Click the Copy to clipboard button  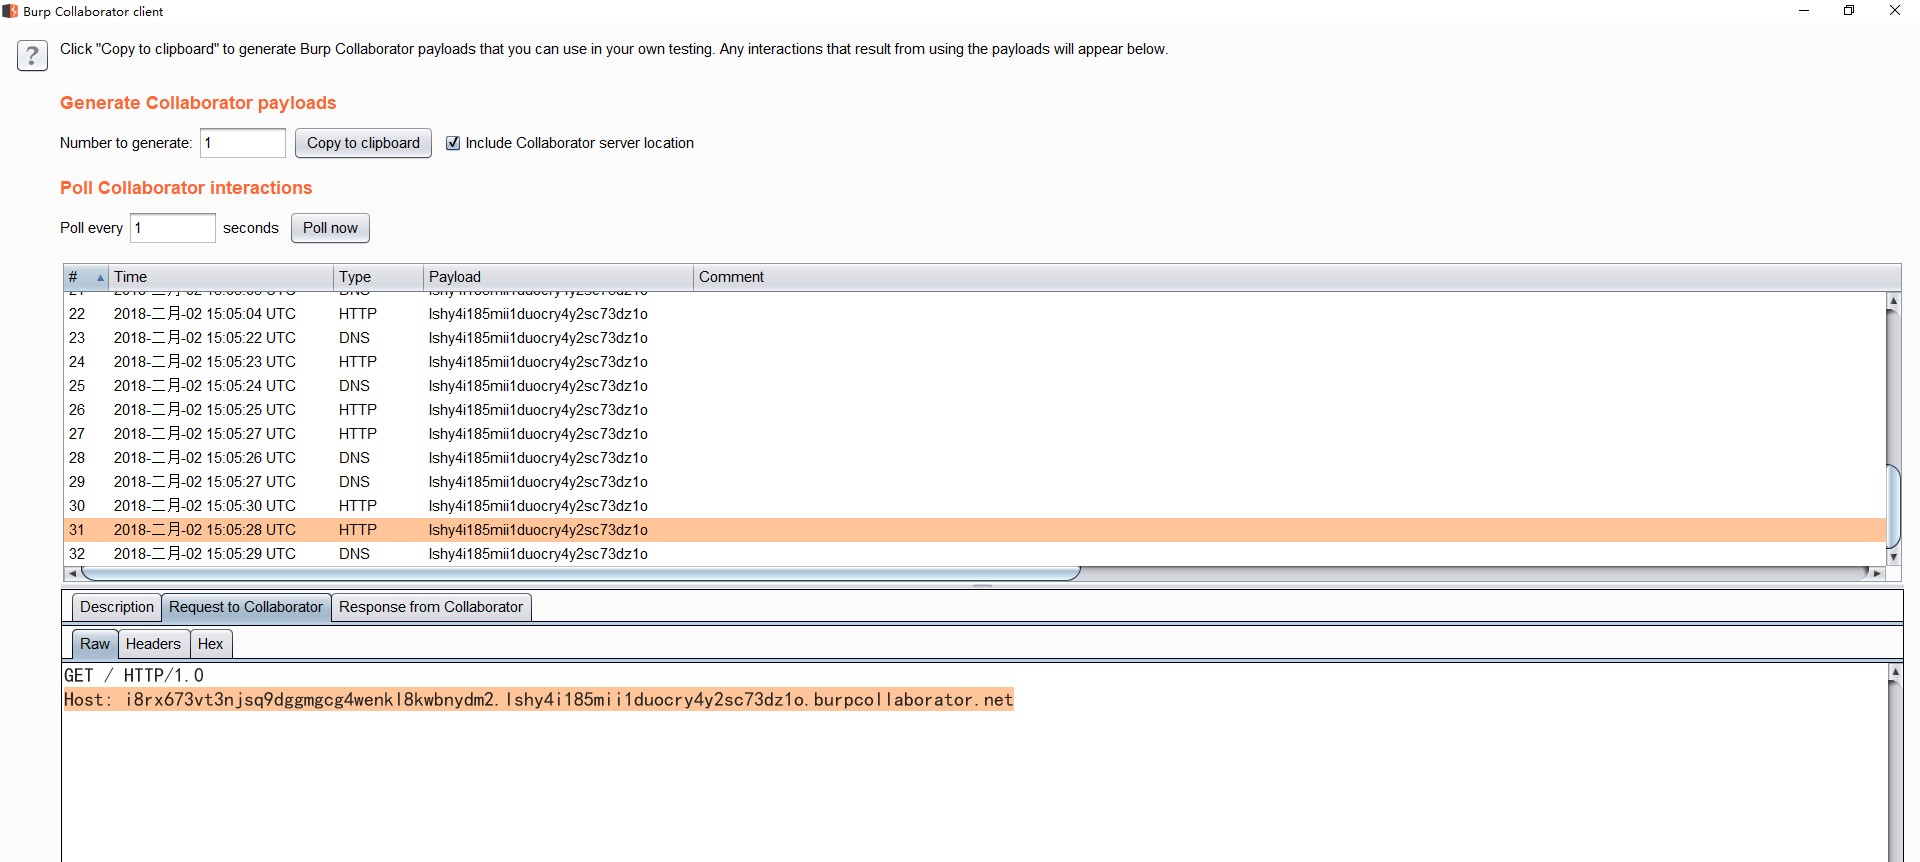click(363, 143)
